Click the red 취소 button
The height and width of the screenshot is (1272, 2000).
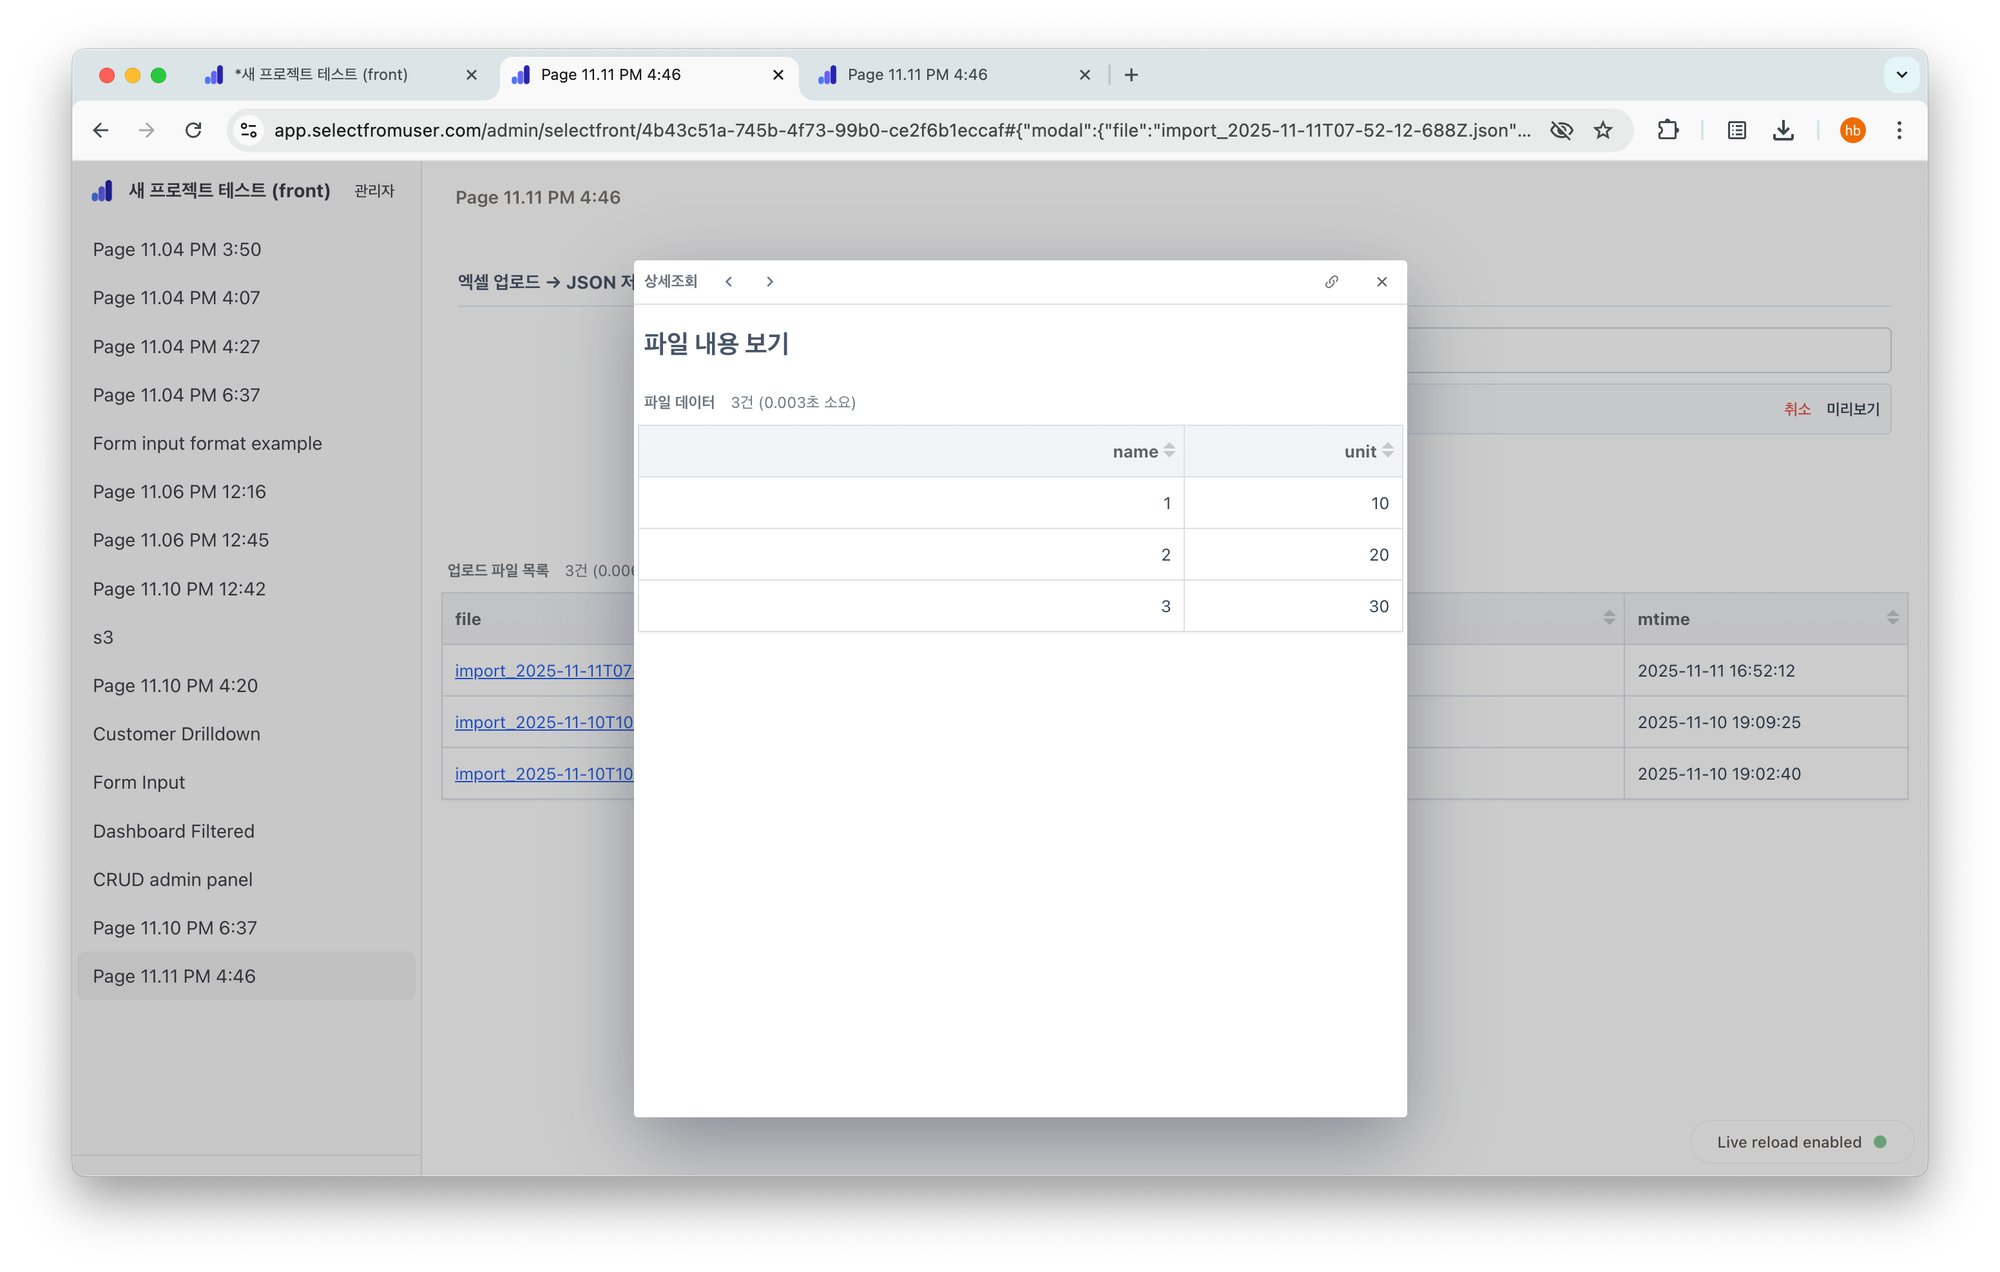[x=1797, y=409]
